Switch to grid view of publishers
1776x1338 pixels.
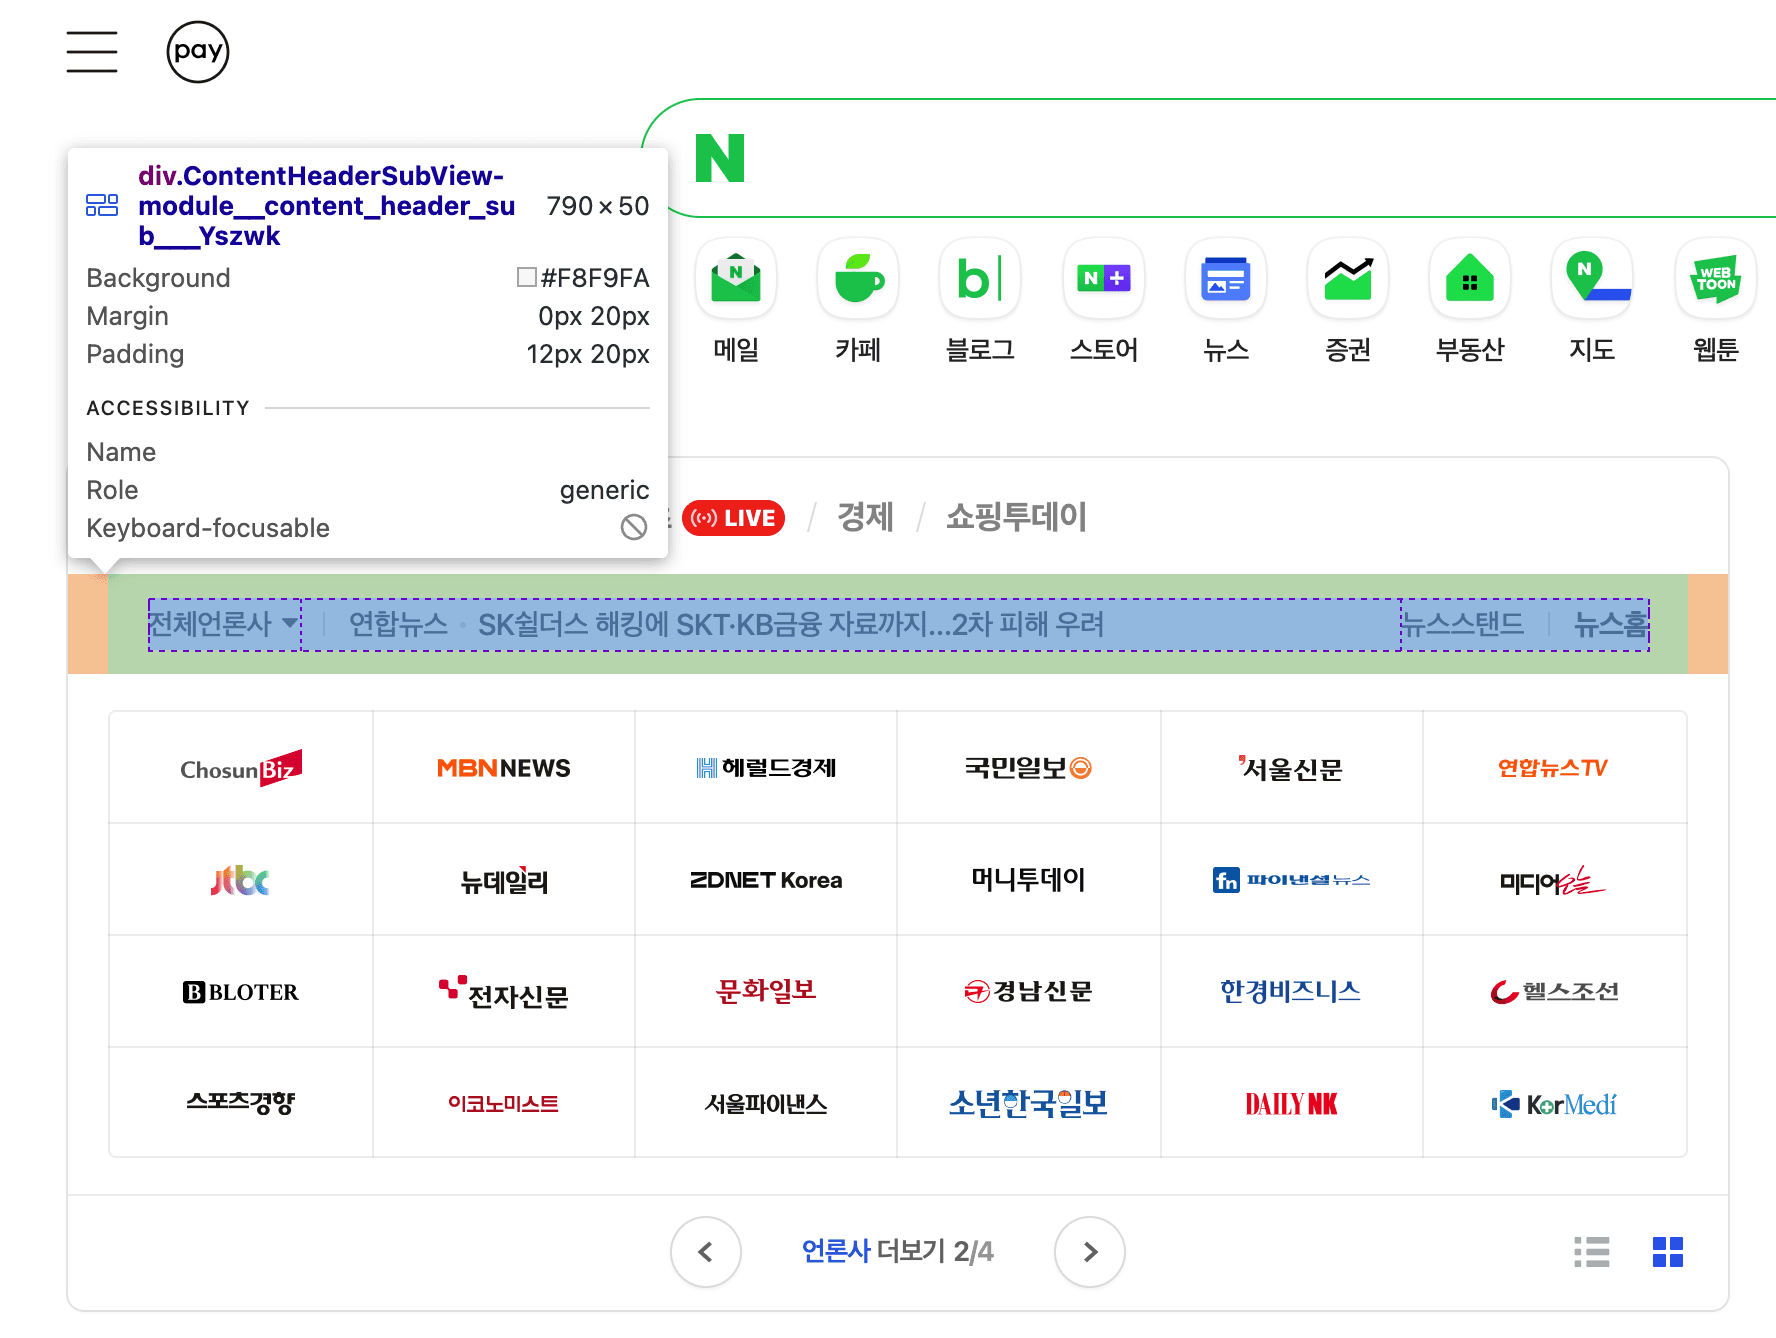[x=1668, y=1252]
